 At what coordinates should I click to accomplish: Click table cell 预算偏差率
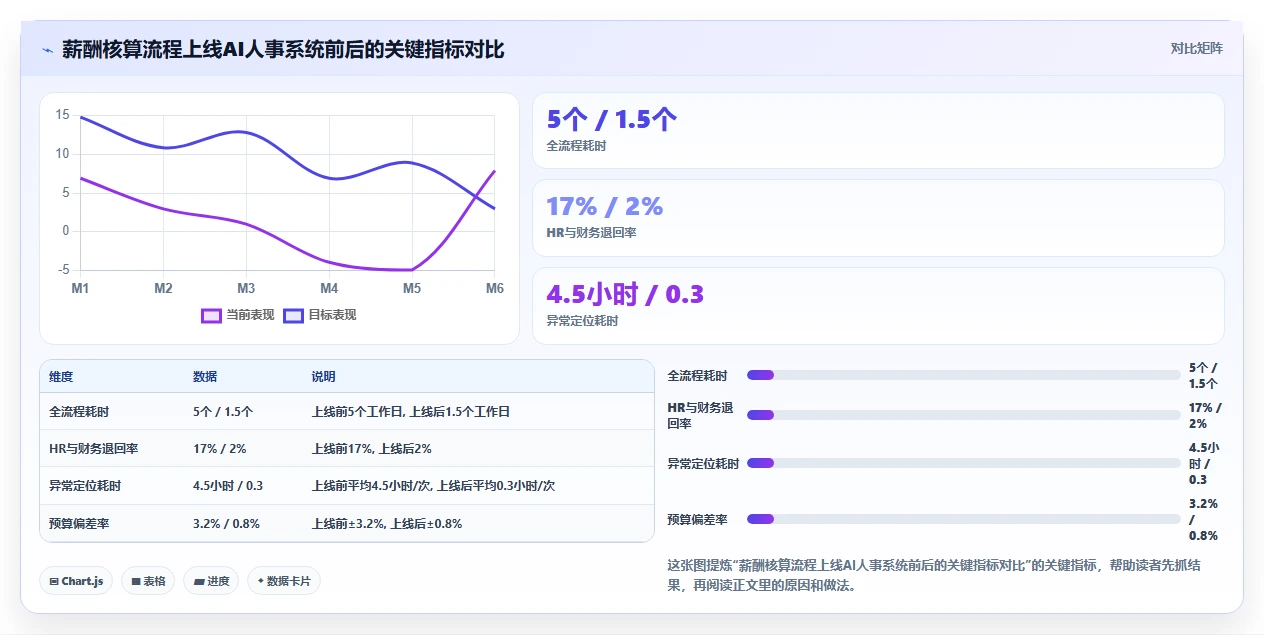pos(79,524)
